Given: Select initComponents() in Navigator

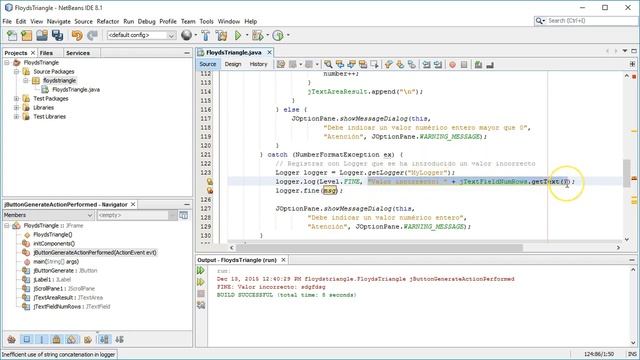Looking at the screenshot, I should [54, 244].
